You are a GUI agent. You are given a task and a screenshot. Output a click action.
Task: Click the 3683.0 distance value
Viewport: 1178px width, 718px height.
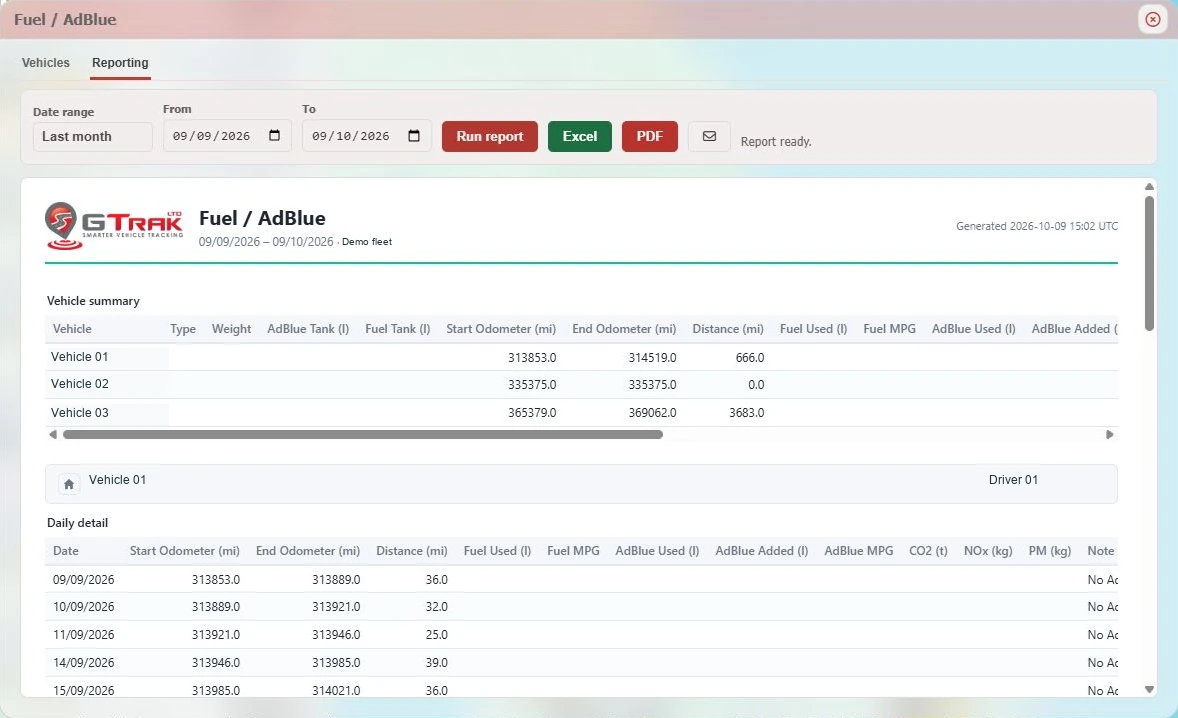tap(746, 412)
